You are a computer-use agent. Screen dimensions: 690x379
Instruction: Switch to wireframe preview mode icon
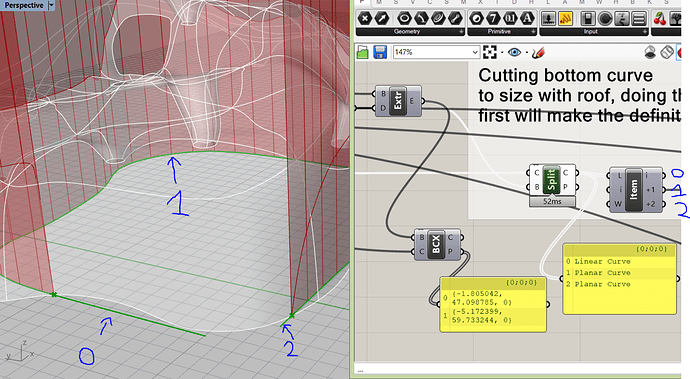click(x=667, y=52)
